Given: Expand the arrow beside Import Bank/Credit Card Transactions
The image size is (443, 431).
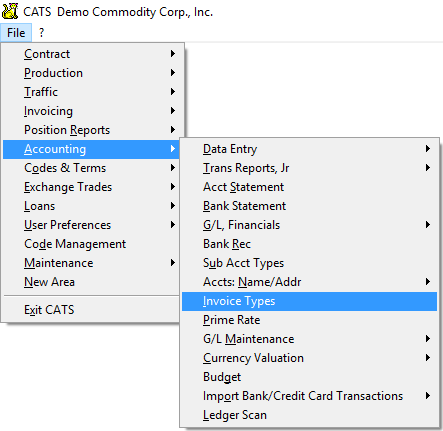Looking at the screenshot, I should pyautogui.click(x=428, y=395).
